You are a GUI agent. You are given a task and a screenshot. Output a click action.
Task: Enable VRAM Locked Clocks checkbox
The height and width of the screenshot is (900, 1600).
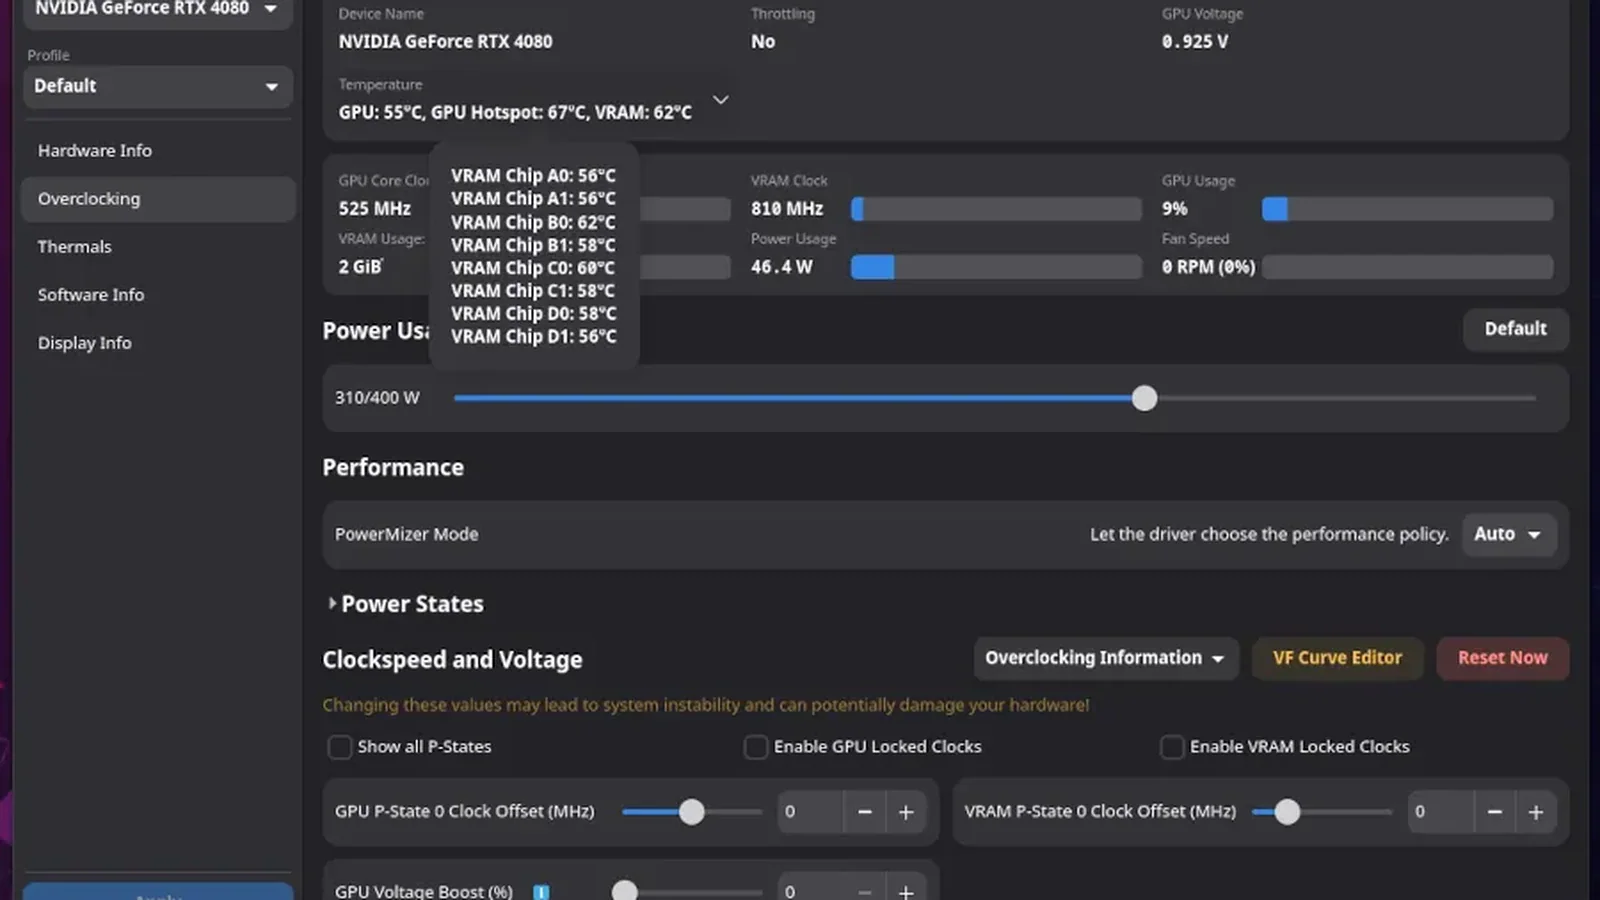pyautogui.click(x=1172, y=747)
